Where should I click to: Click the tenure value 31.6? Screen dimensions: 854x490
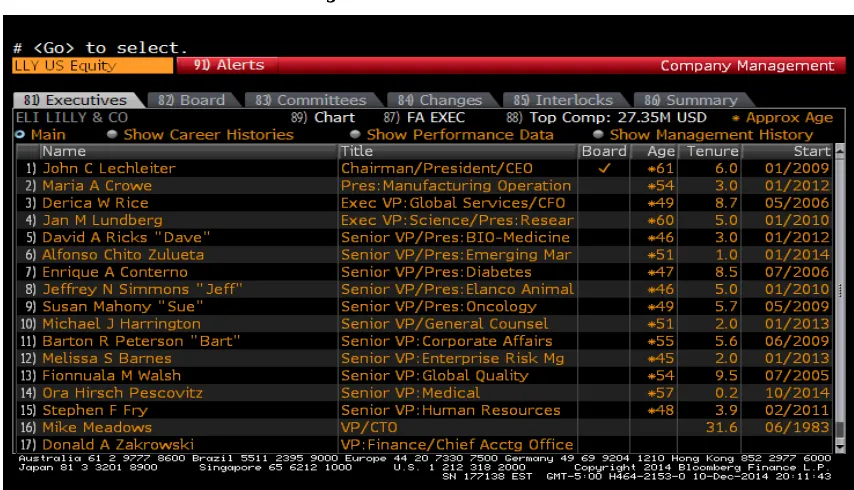tap(722, 427)
